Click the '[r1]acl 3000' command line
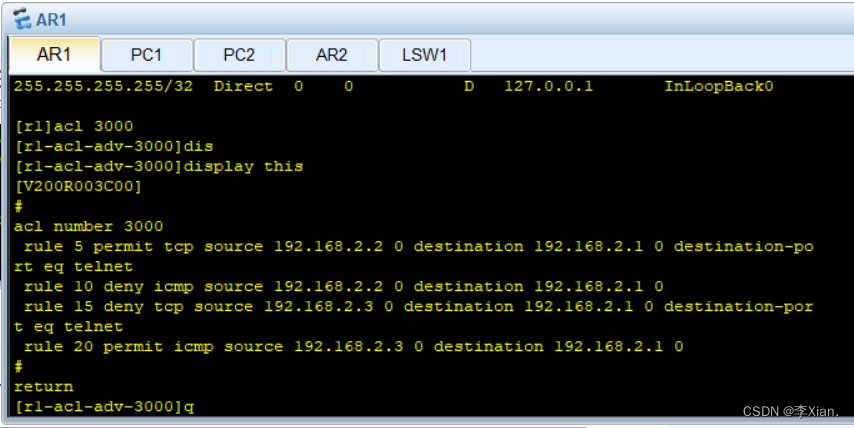The width and height of the screenshot is (854, 428). click(74, 126)
